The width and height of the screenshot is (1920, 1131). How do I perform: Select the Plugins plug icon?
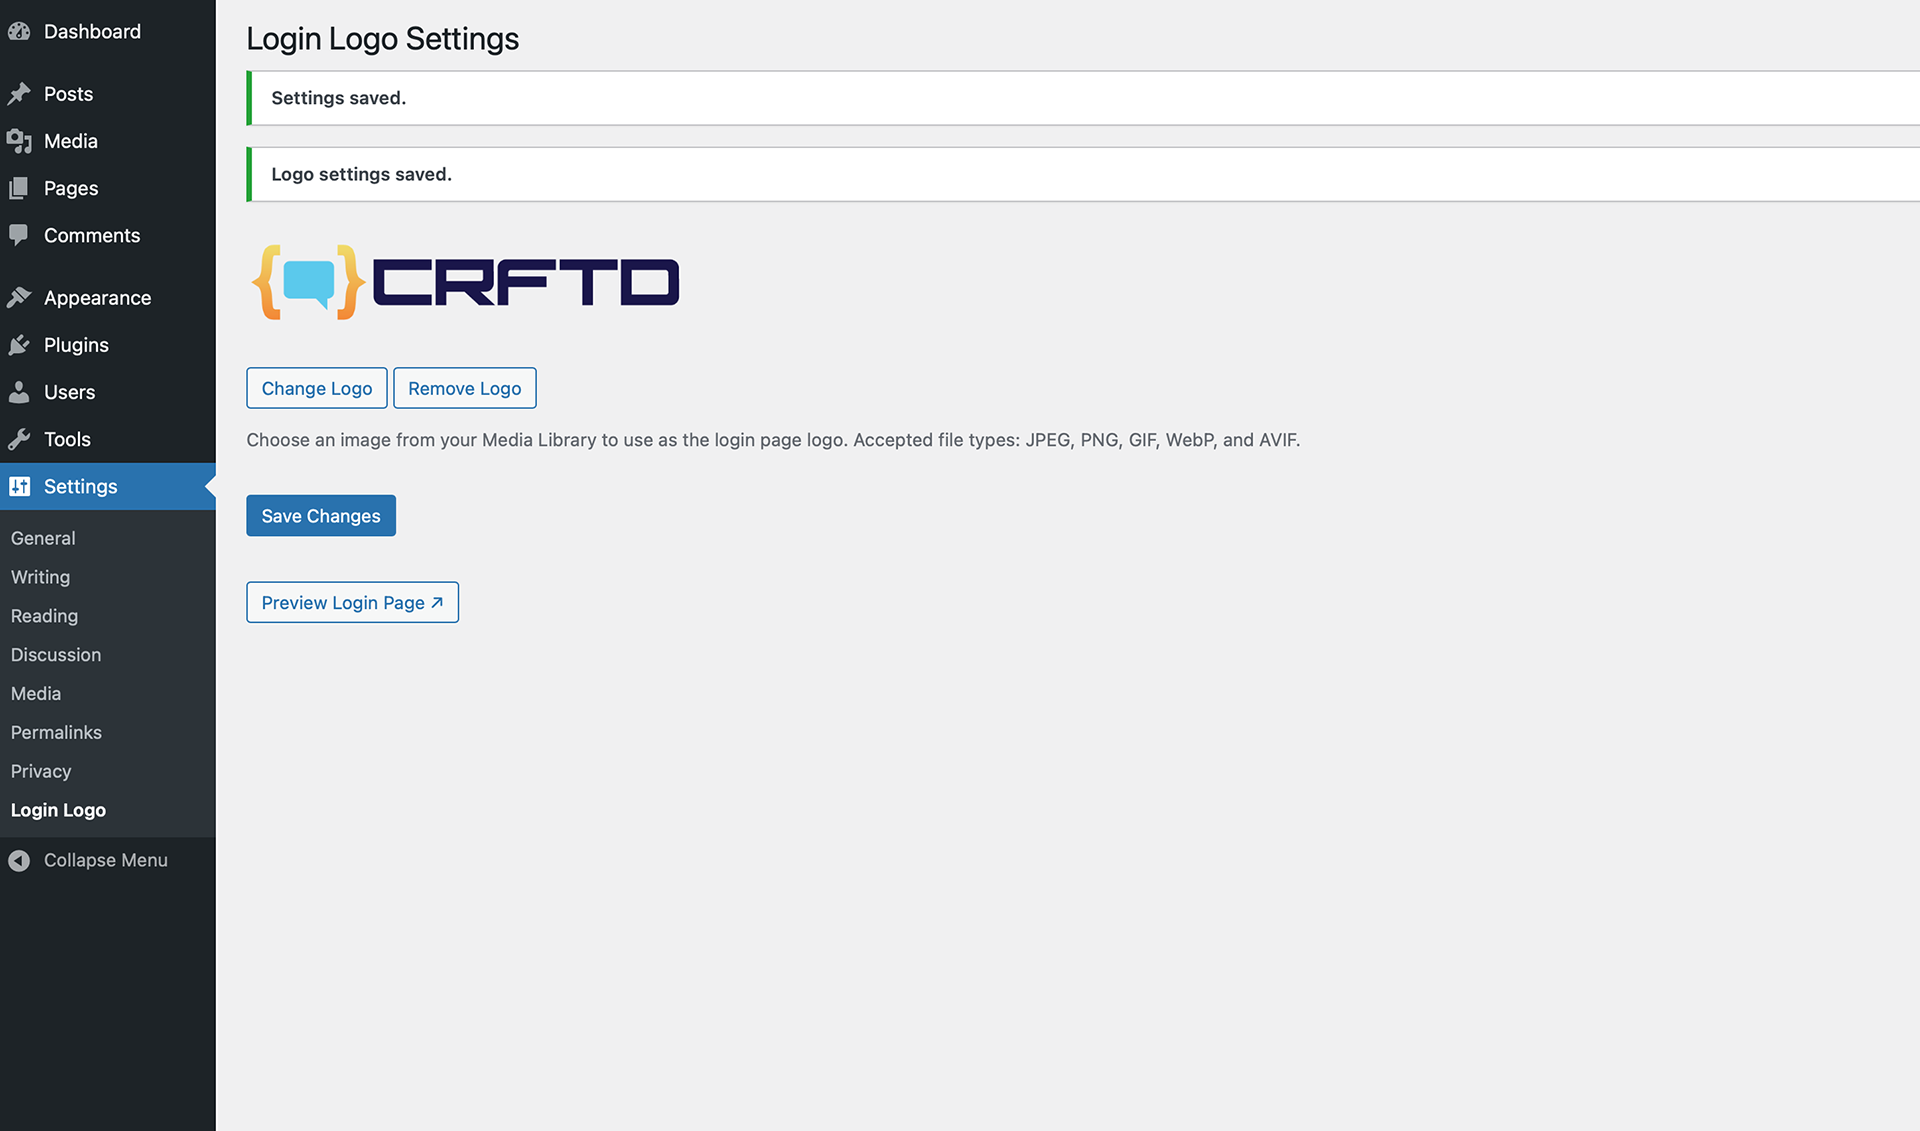[20, 344]
